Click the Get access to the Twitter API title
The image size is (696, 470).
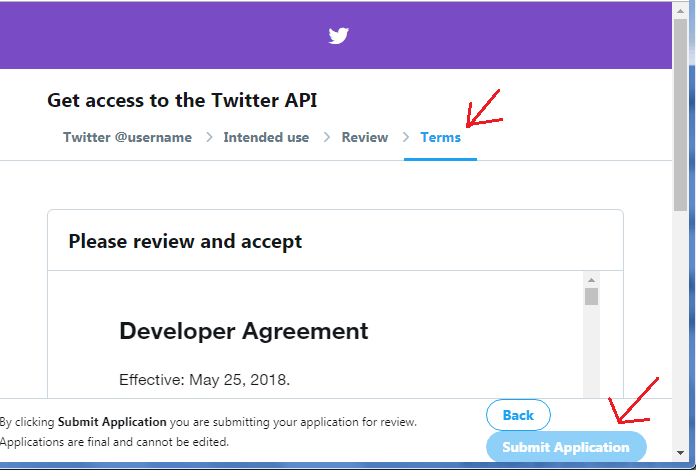point(182,100)
